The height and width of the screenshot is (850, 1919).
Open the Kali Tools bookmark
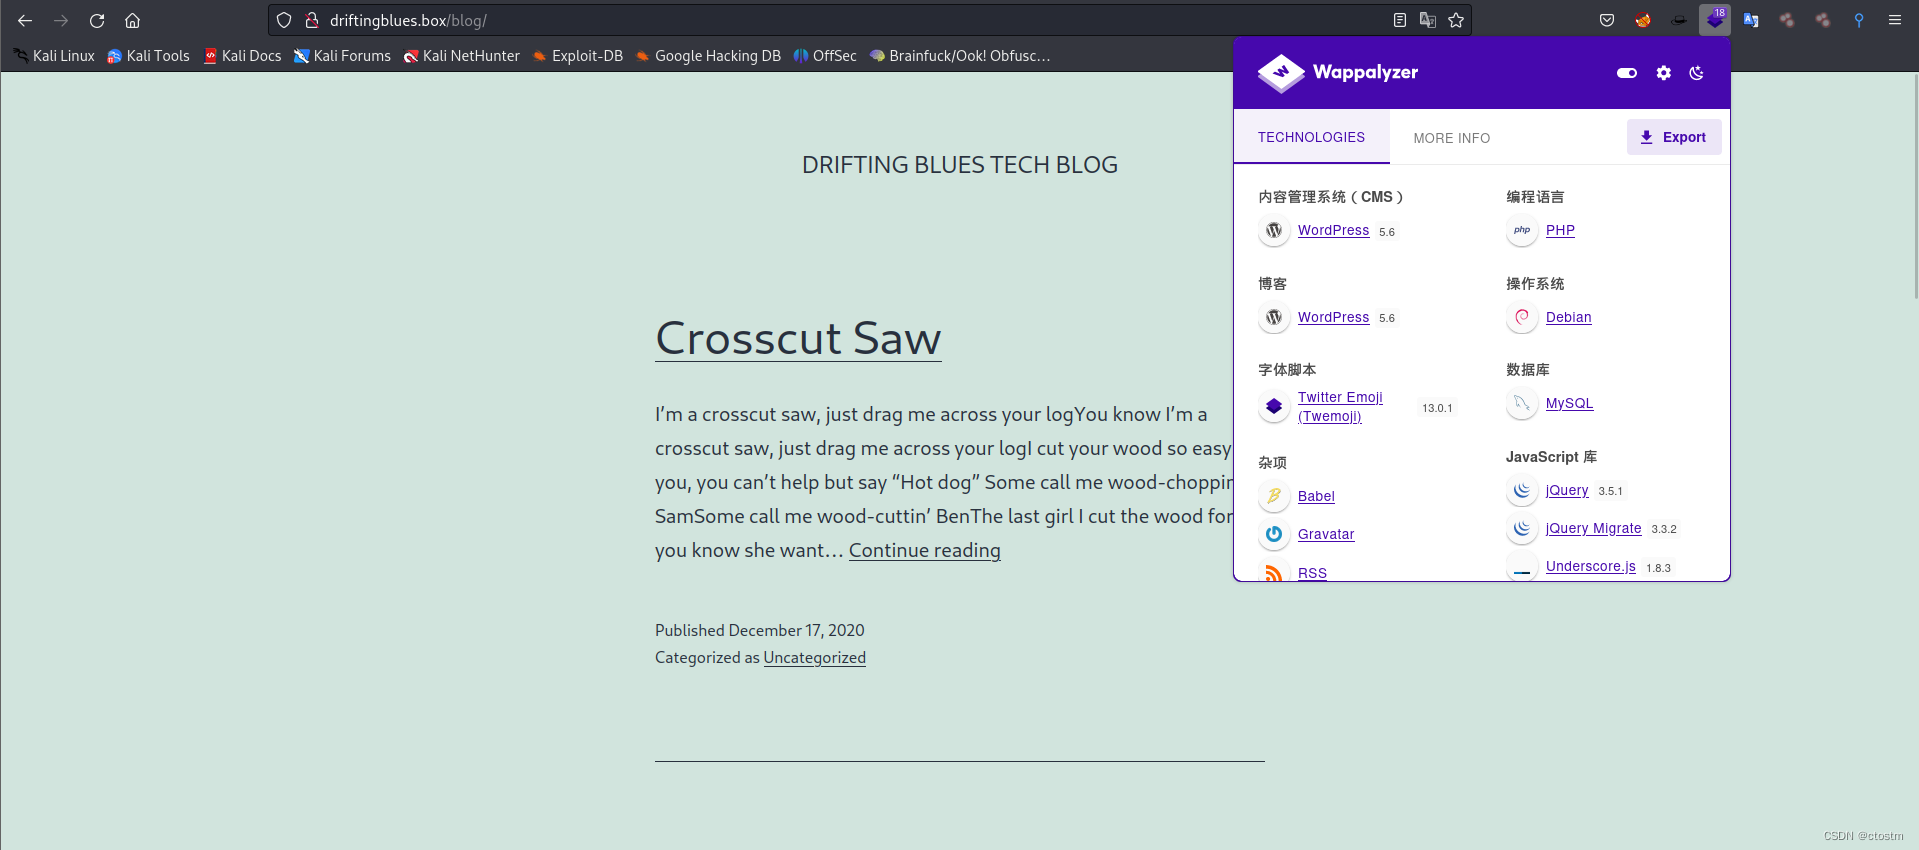coord(149,56)
